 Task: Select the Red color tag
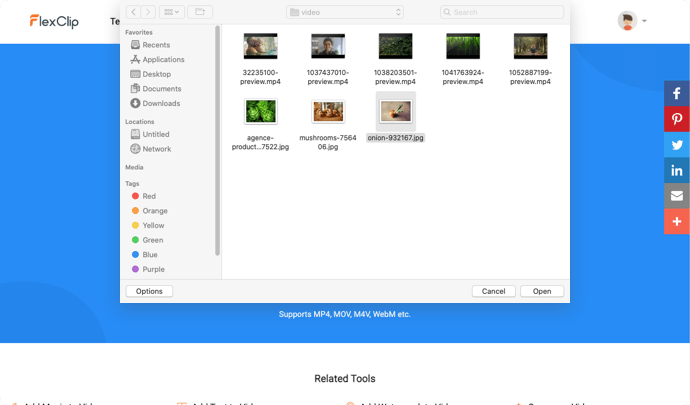(148, 197)
